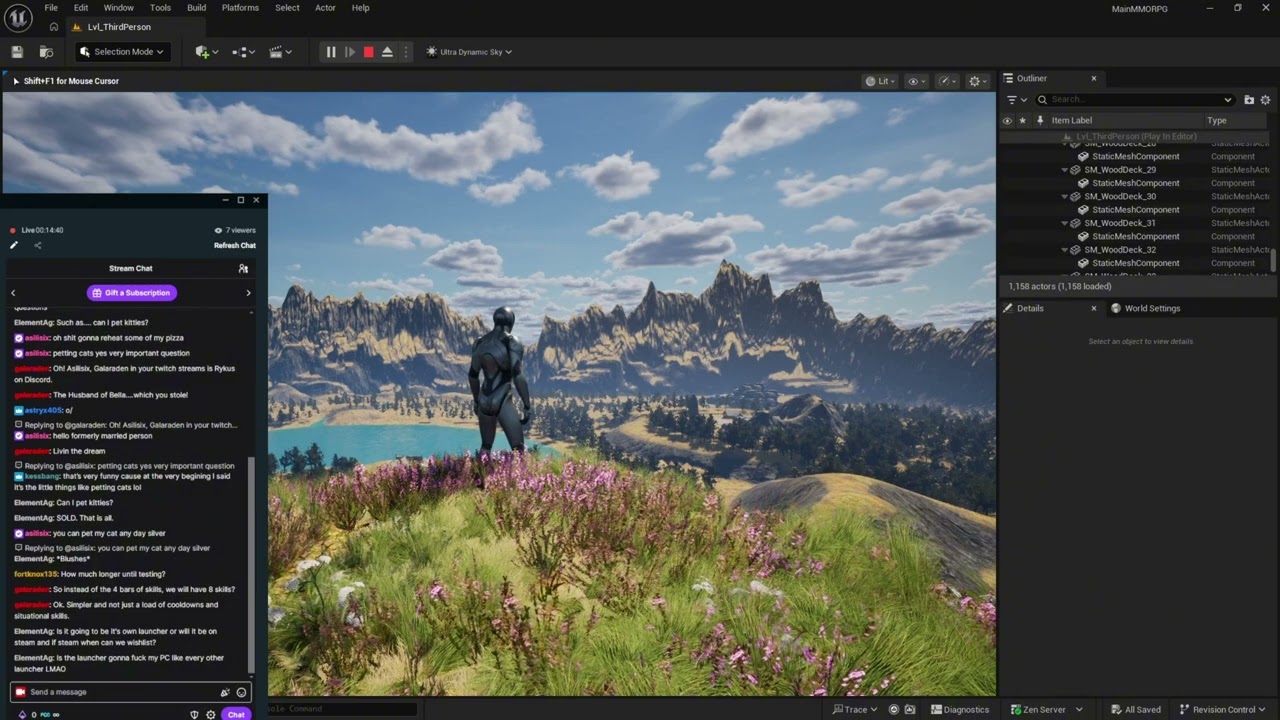Collapse the SM_WoodDeck_32 tree item
The width and height of the screenshot is (1280, 720).
click(1065, 250)
